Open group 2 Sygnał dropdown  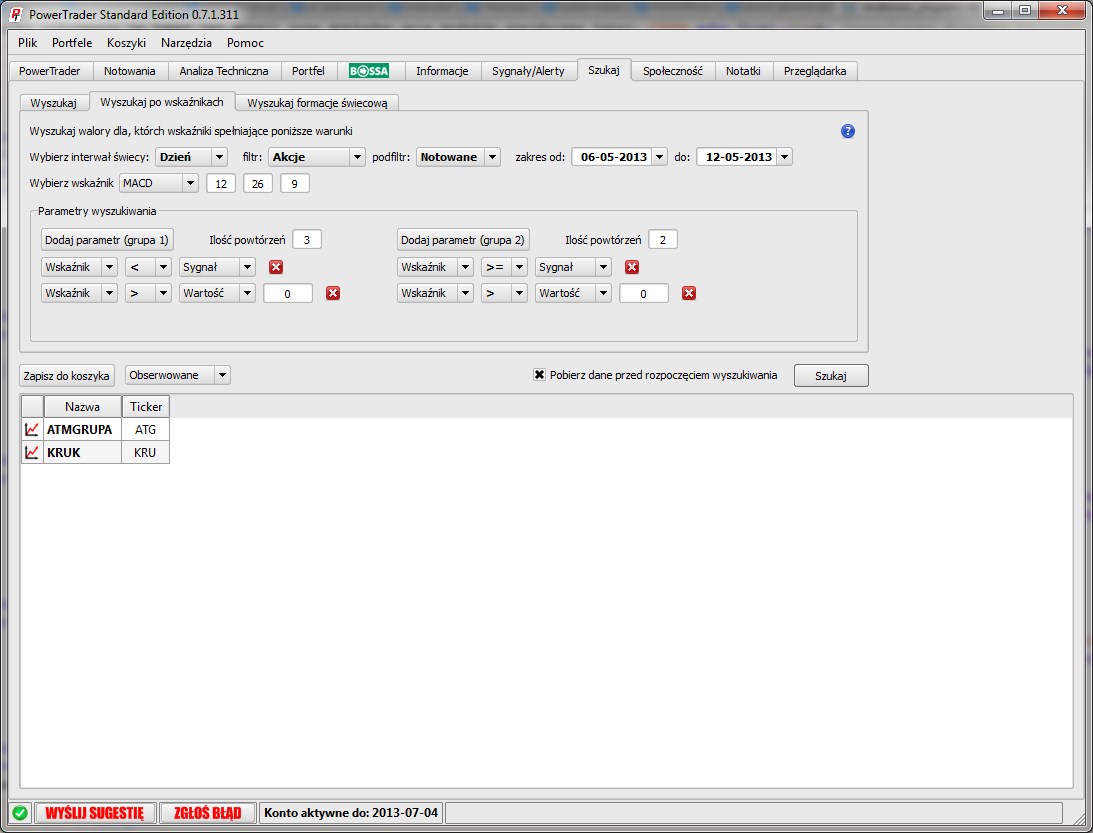tap(574, 267)
